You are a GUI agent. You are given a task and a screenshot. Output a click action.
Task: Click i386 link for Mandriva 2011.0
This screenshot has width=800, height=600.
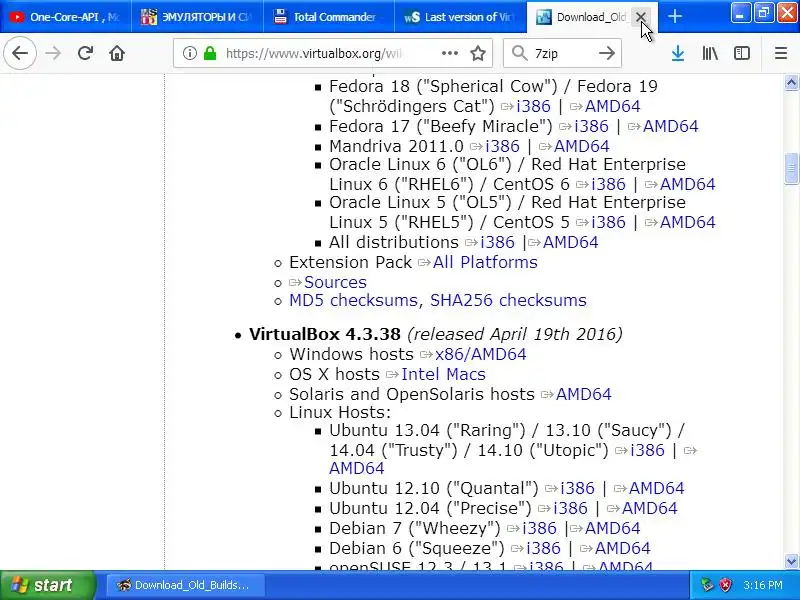(x=503, y=146)
